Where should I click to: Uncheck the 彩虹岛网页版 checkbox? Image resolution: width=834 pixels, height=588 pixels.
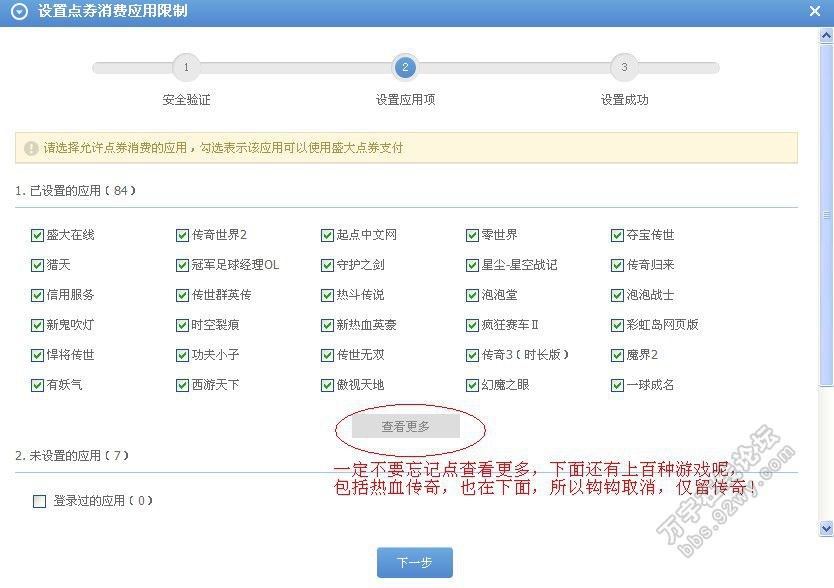pyautogui.click(x=617, y=325)
